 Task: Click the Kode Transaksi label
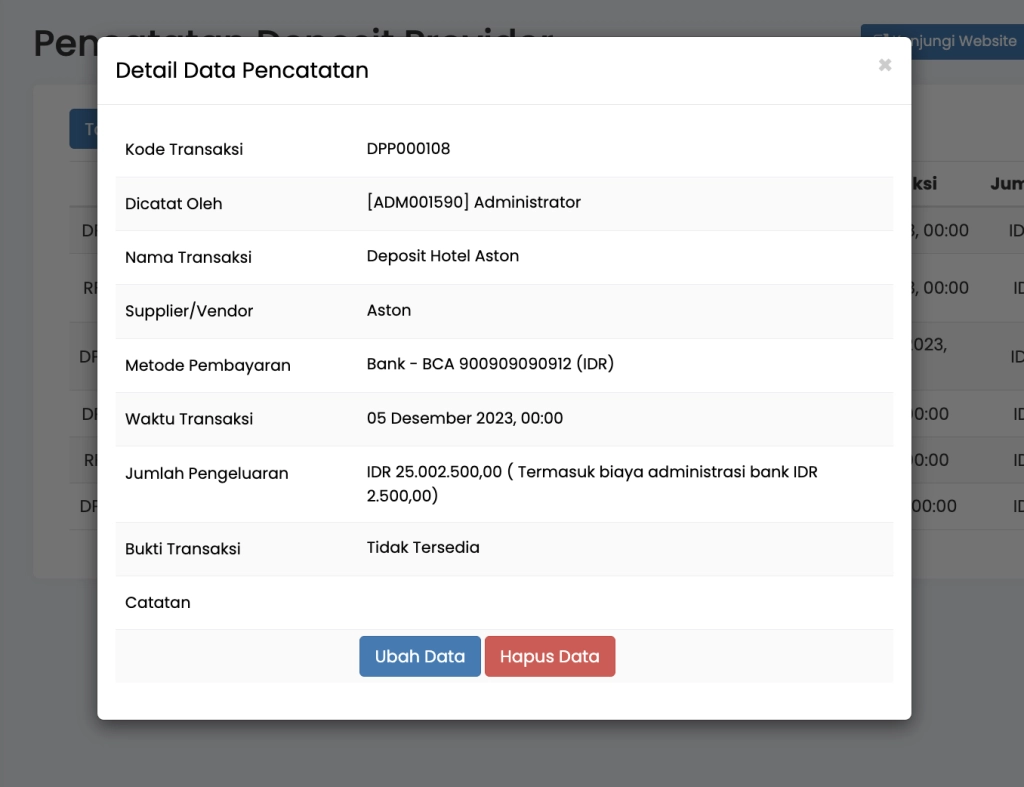(x=184, y=150)
